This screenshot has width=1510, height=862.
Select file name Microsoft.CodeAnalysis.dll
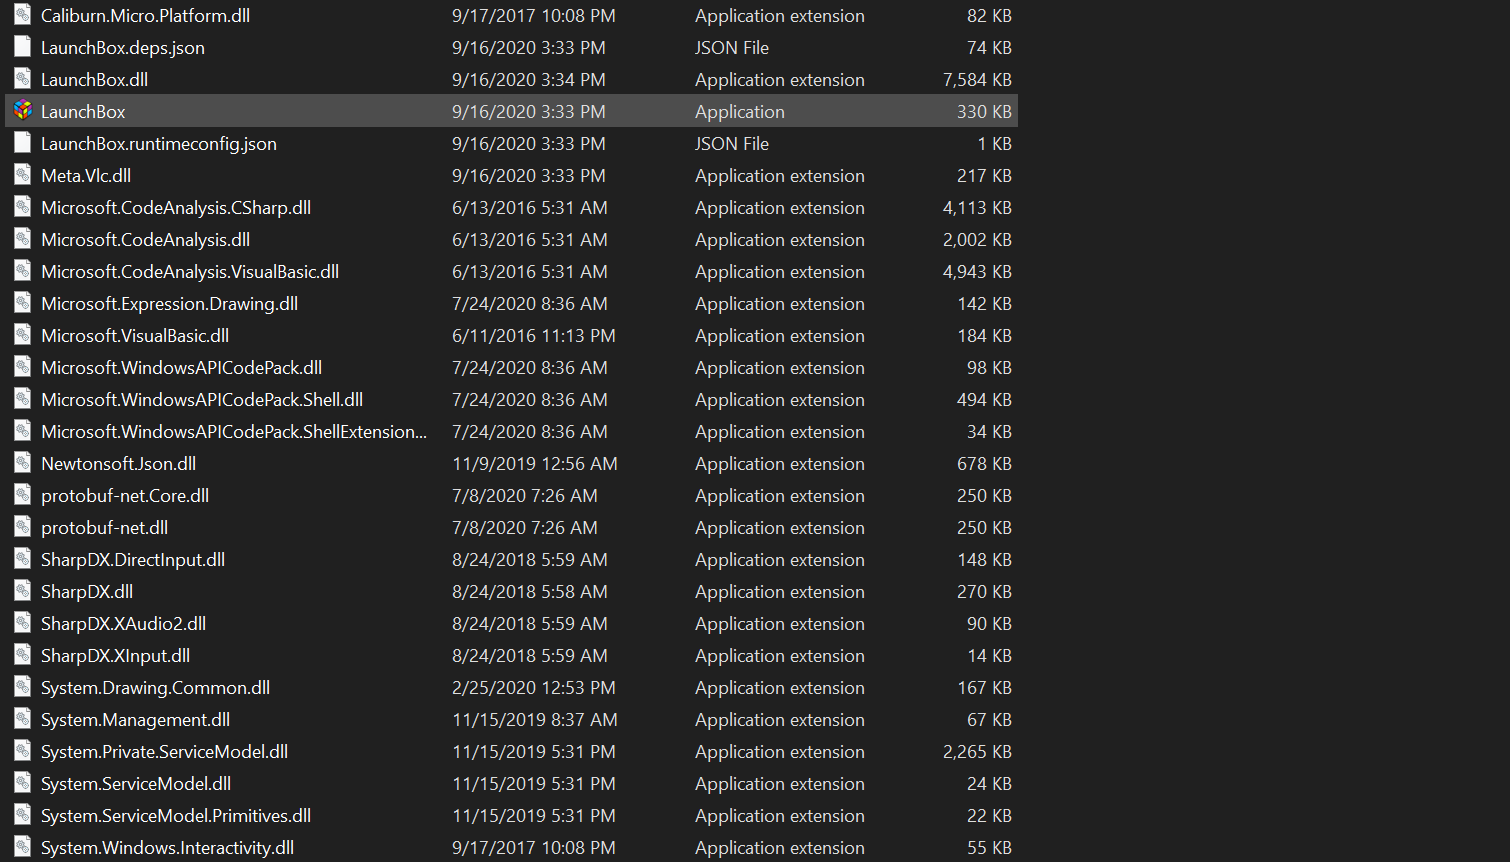pyautogui.click(x=145, y=240)
